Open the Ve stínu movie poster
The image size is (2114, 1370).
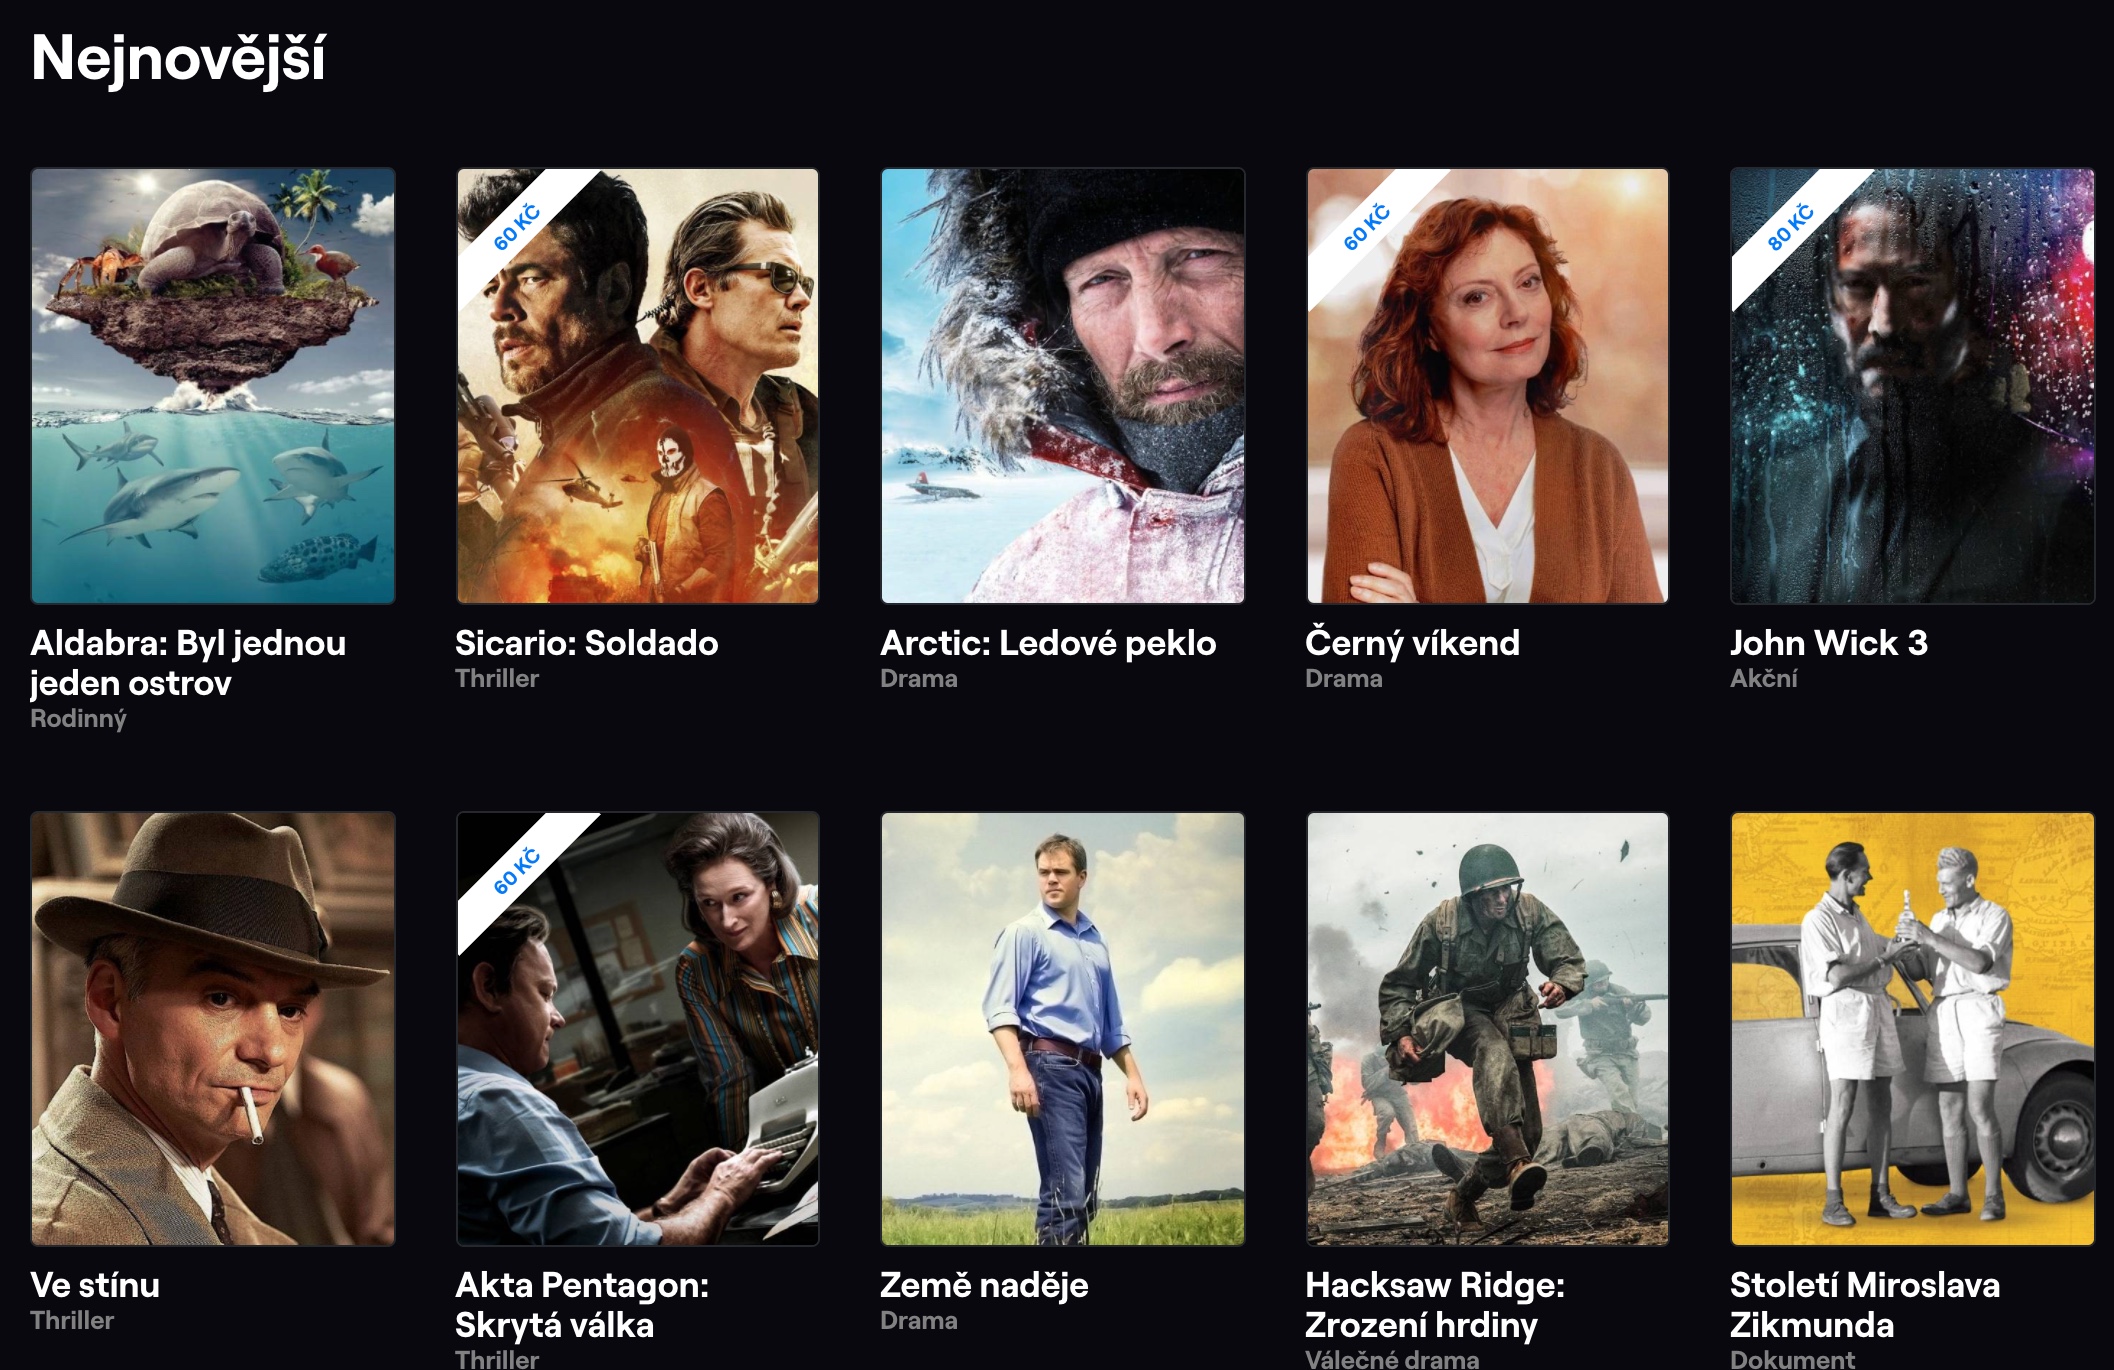pos(213,1029)
